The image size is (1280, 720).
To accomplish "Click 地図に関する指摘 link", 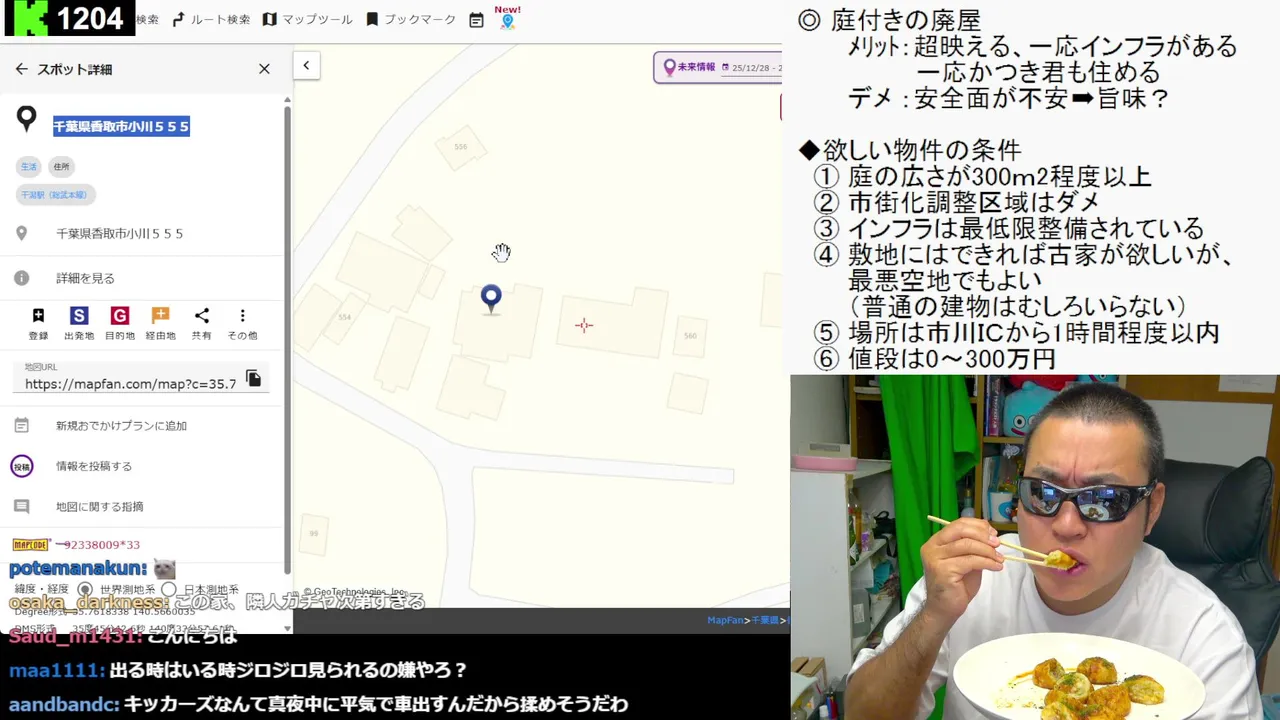I will tap(100, 507).
